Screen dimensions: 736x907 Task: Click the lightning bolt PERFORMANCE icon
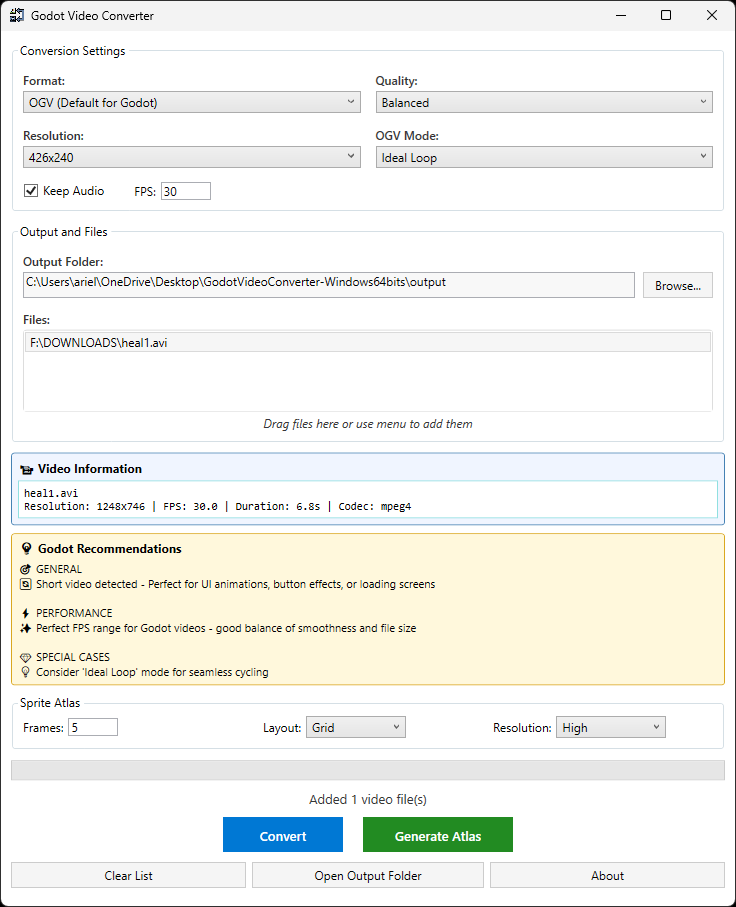pyautogui.click(x=26, y=613)
